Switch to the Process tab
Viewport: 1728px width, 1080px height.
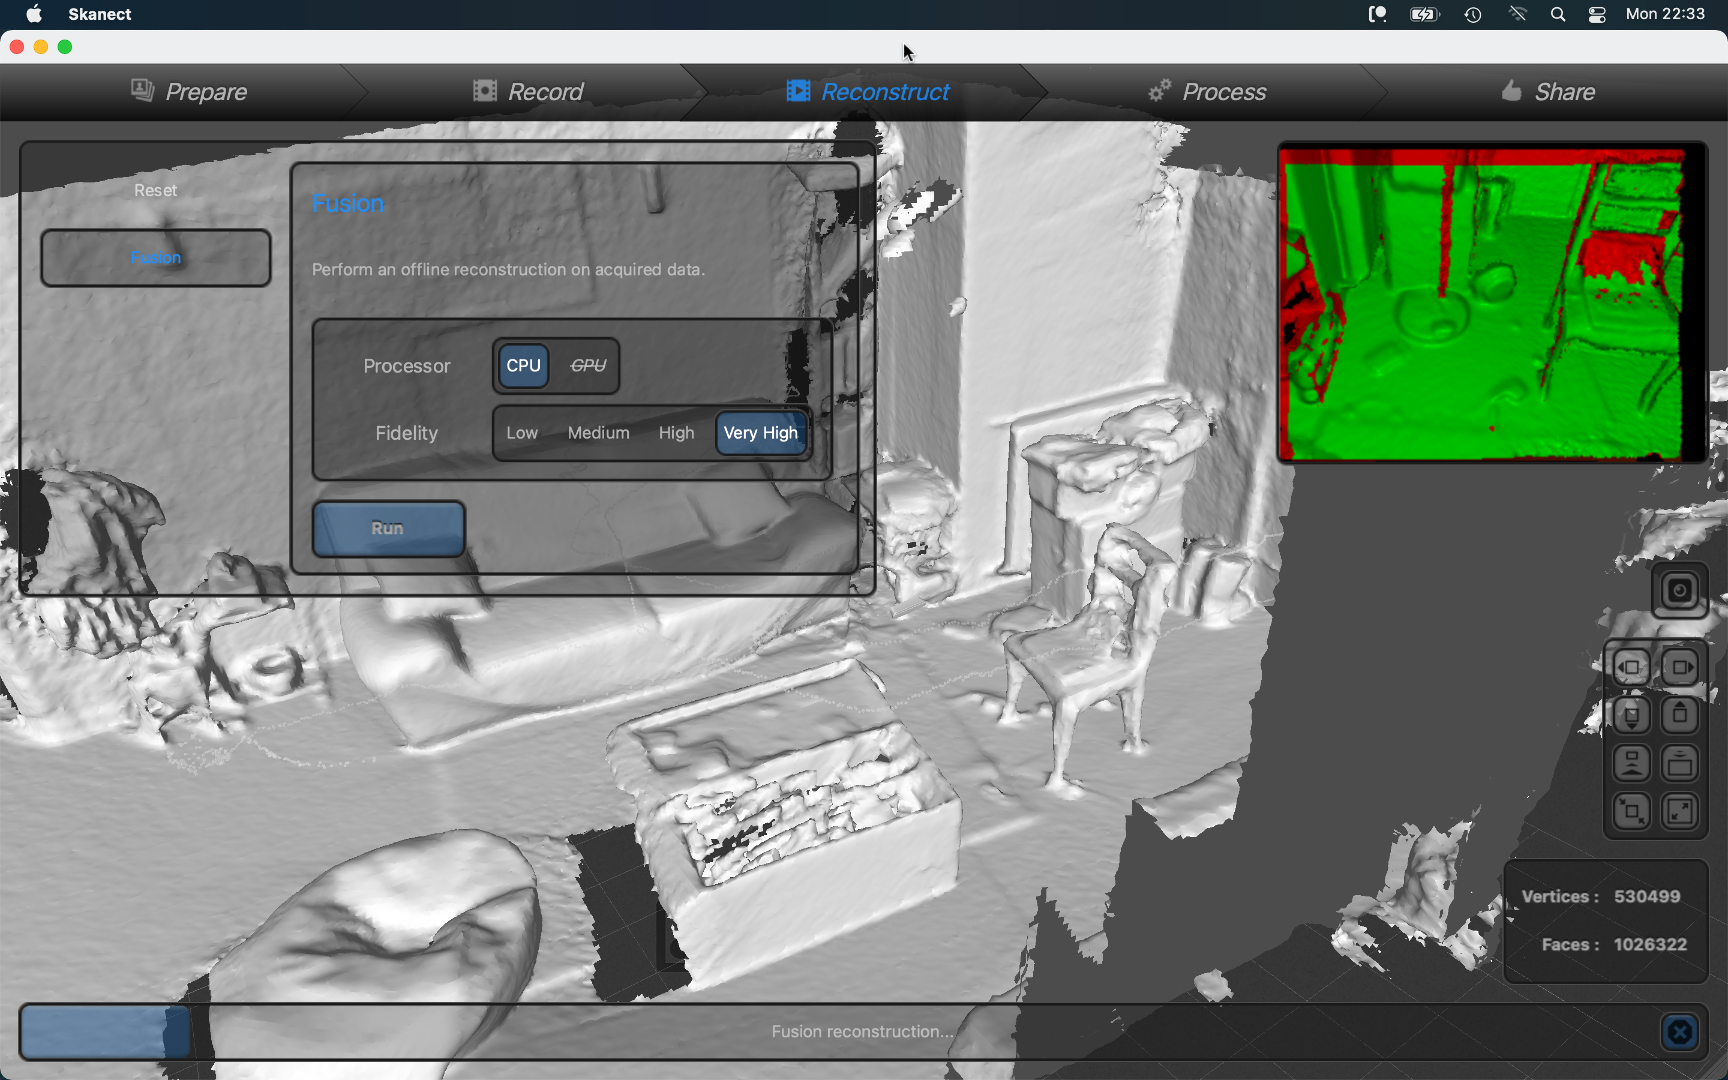coord(1207,92)
